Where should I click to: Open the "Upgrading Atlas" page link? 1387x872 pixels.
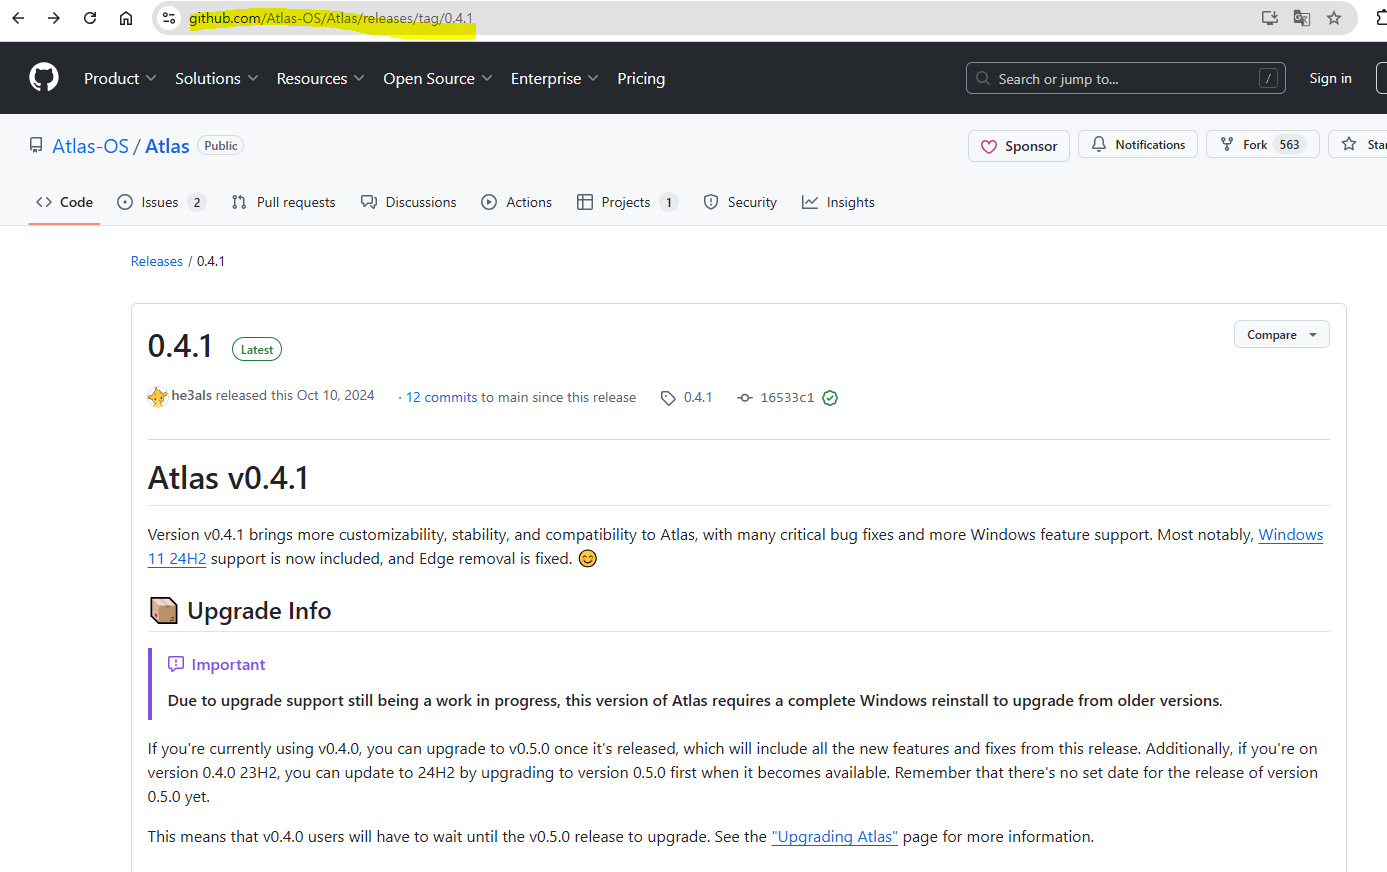835,837
